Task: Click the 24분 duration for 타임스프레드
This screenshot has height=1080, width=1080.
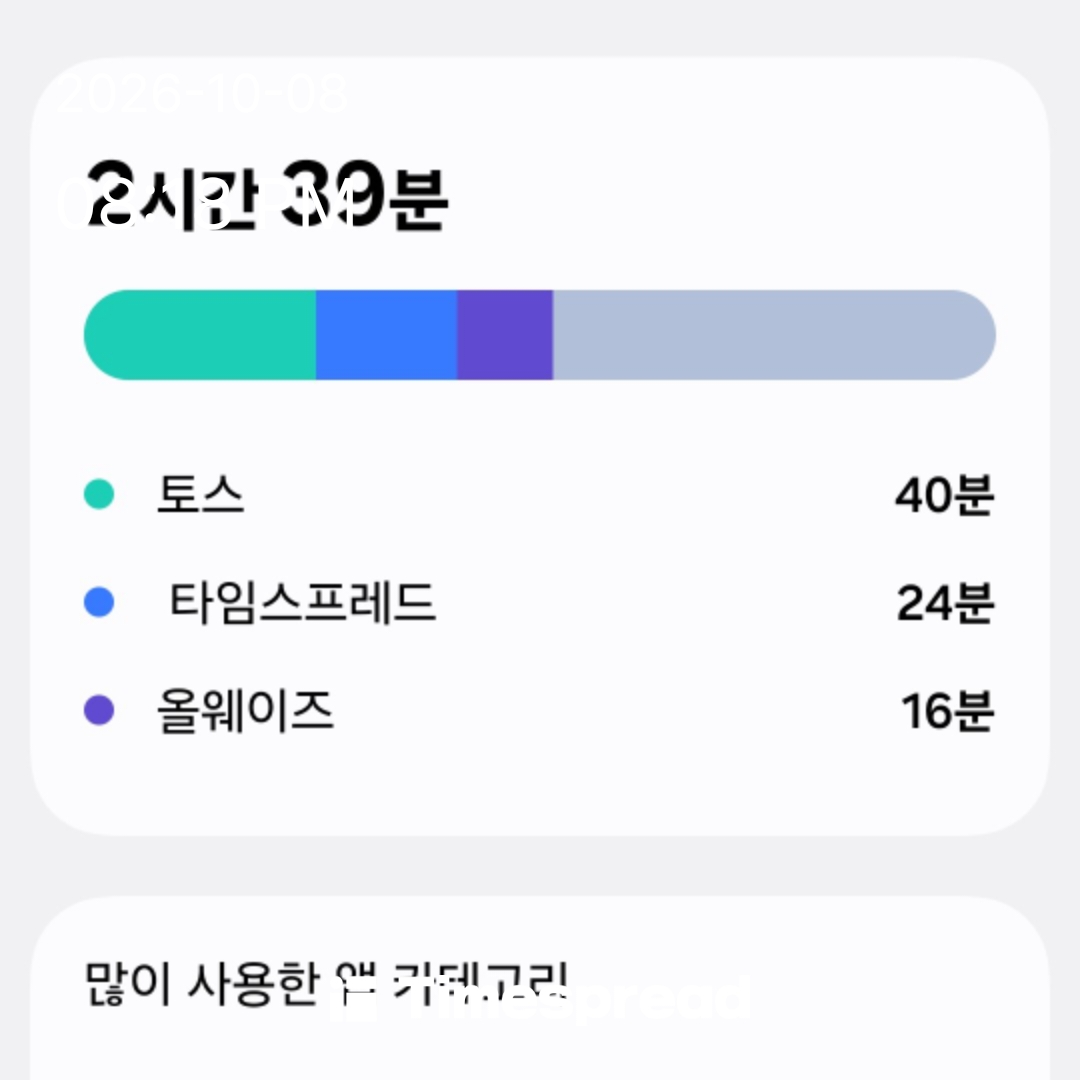Action: (945, 603)
